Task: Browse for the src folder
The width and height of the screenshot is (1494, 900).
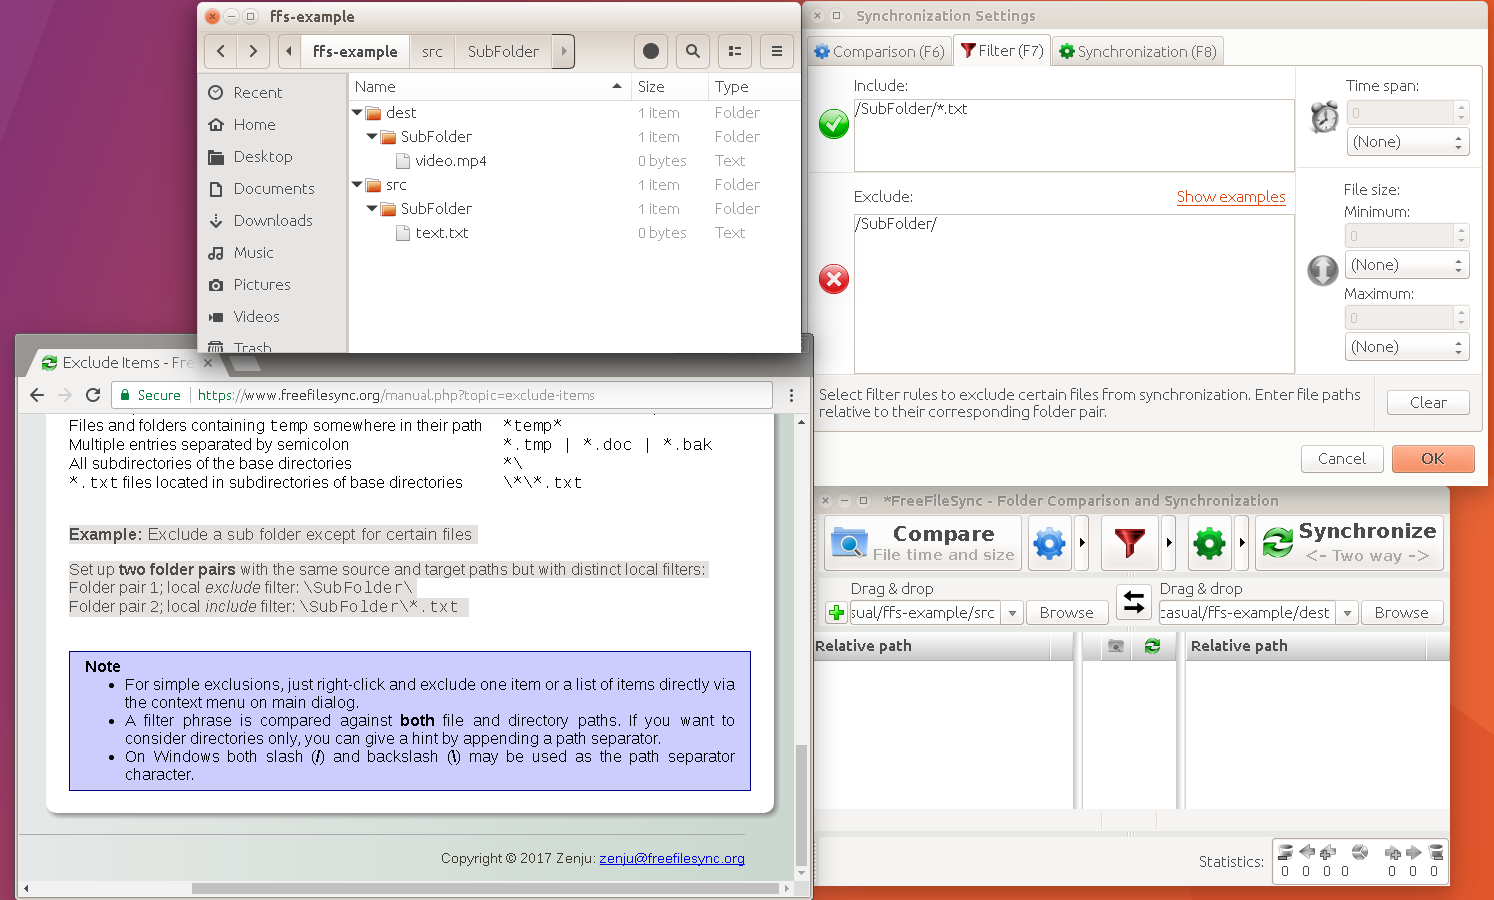Action: point(1066,613)
